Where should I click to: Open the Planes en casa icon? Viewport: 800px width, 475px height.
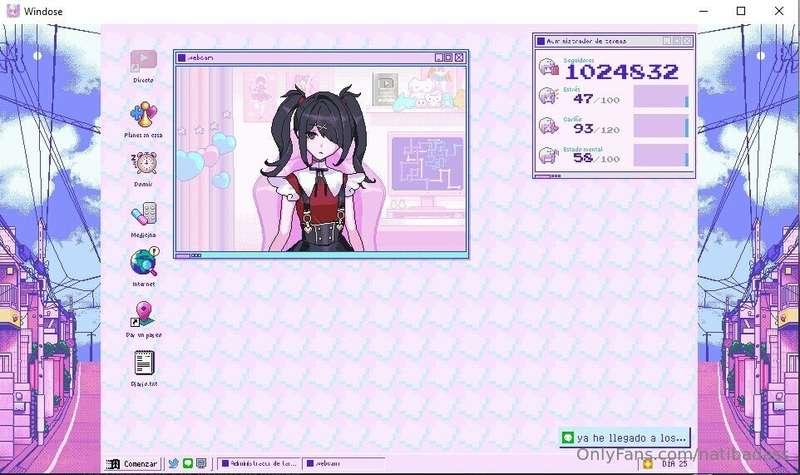point(143,114)
